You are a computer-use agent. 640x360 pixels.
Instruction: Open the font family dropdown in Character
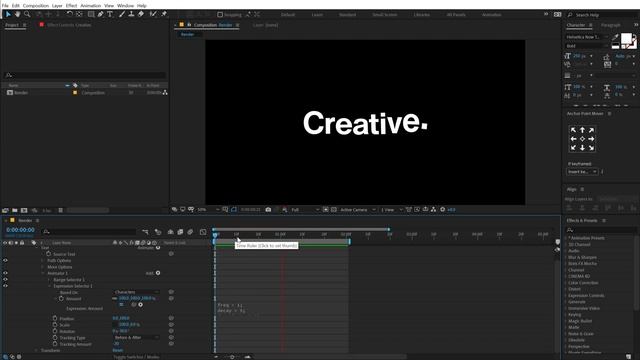coord(587,37)
